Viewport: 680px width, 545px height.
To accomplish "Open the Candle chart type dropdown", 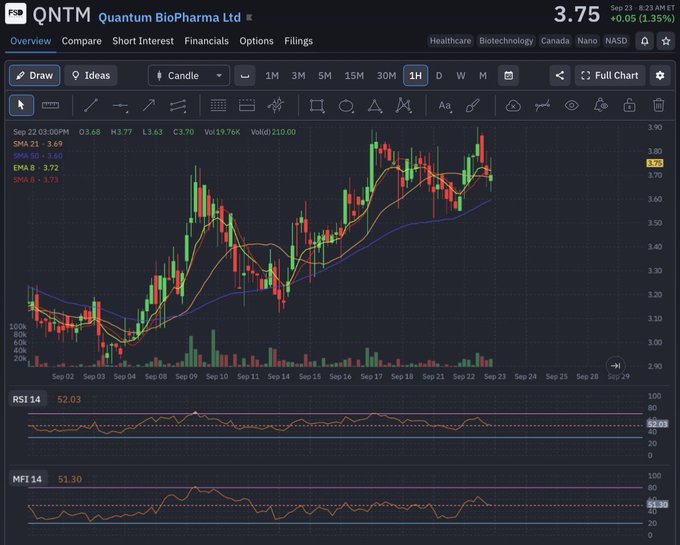I will [x=189, y=75].
